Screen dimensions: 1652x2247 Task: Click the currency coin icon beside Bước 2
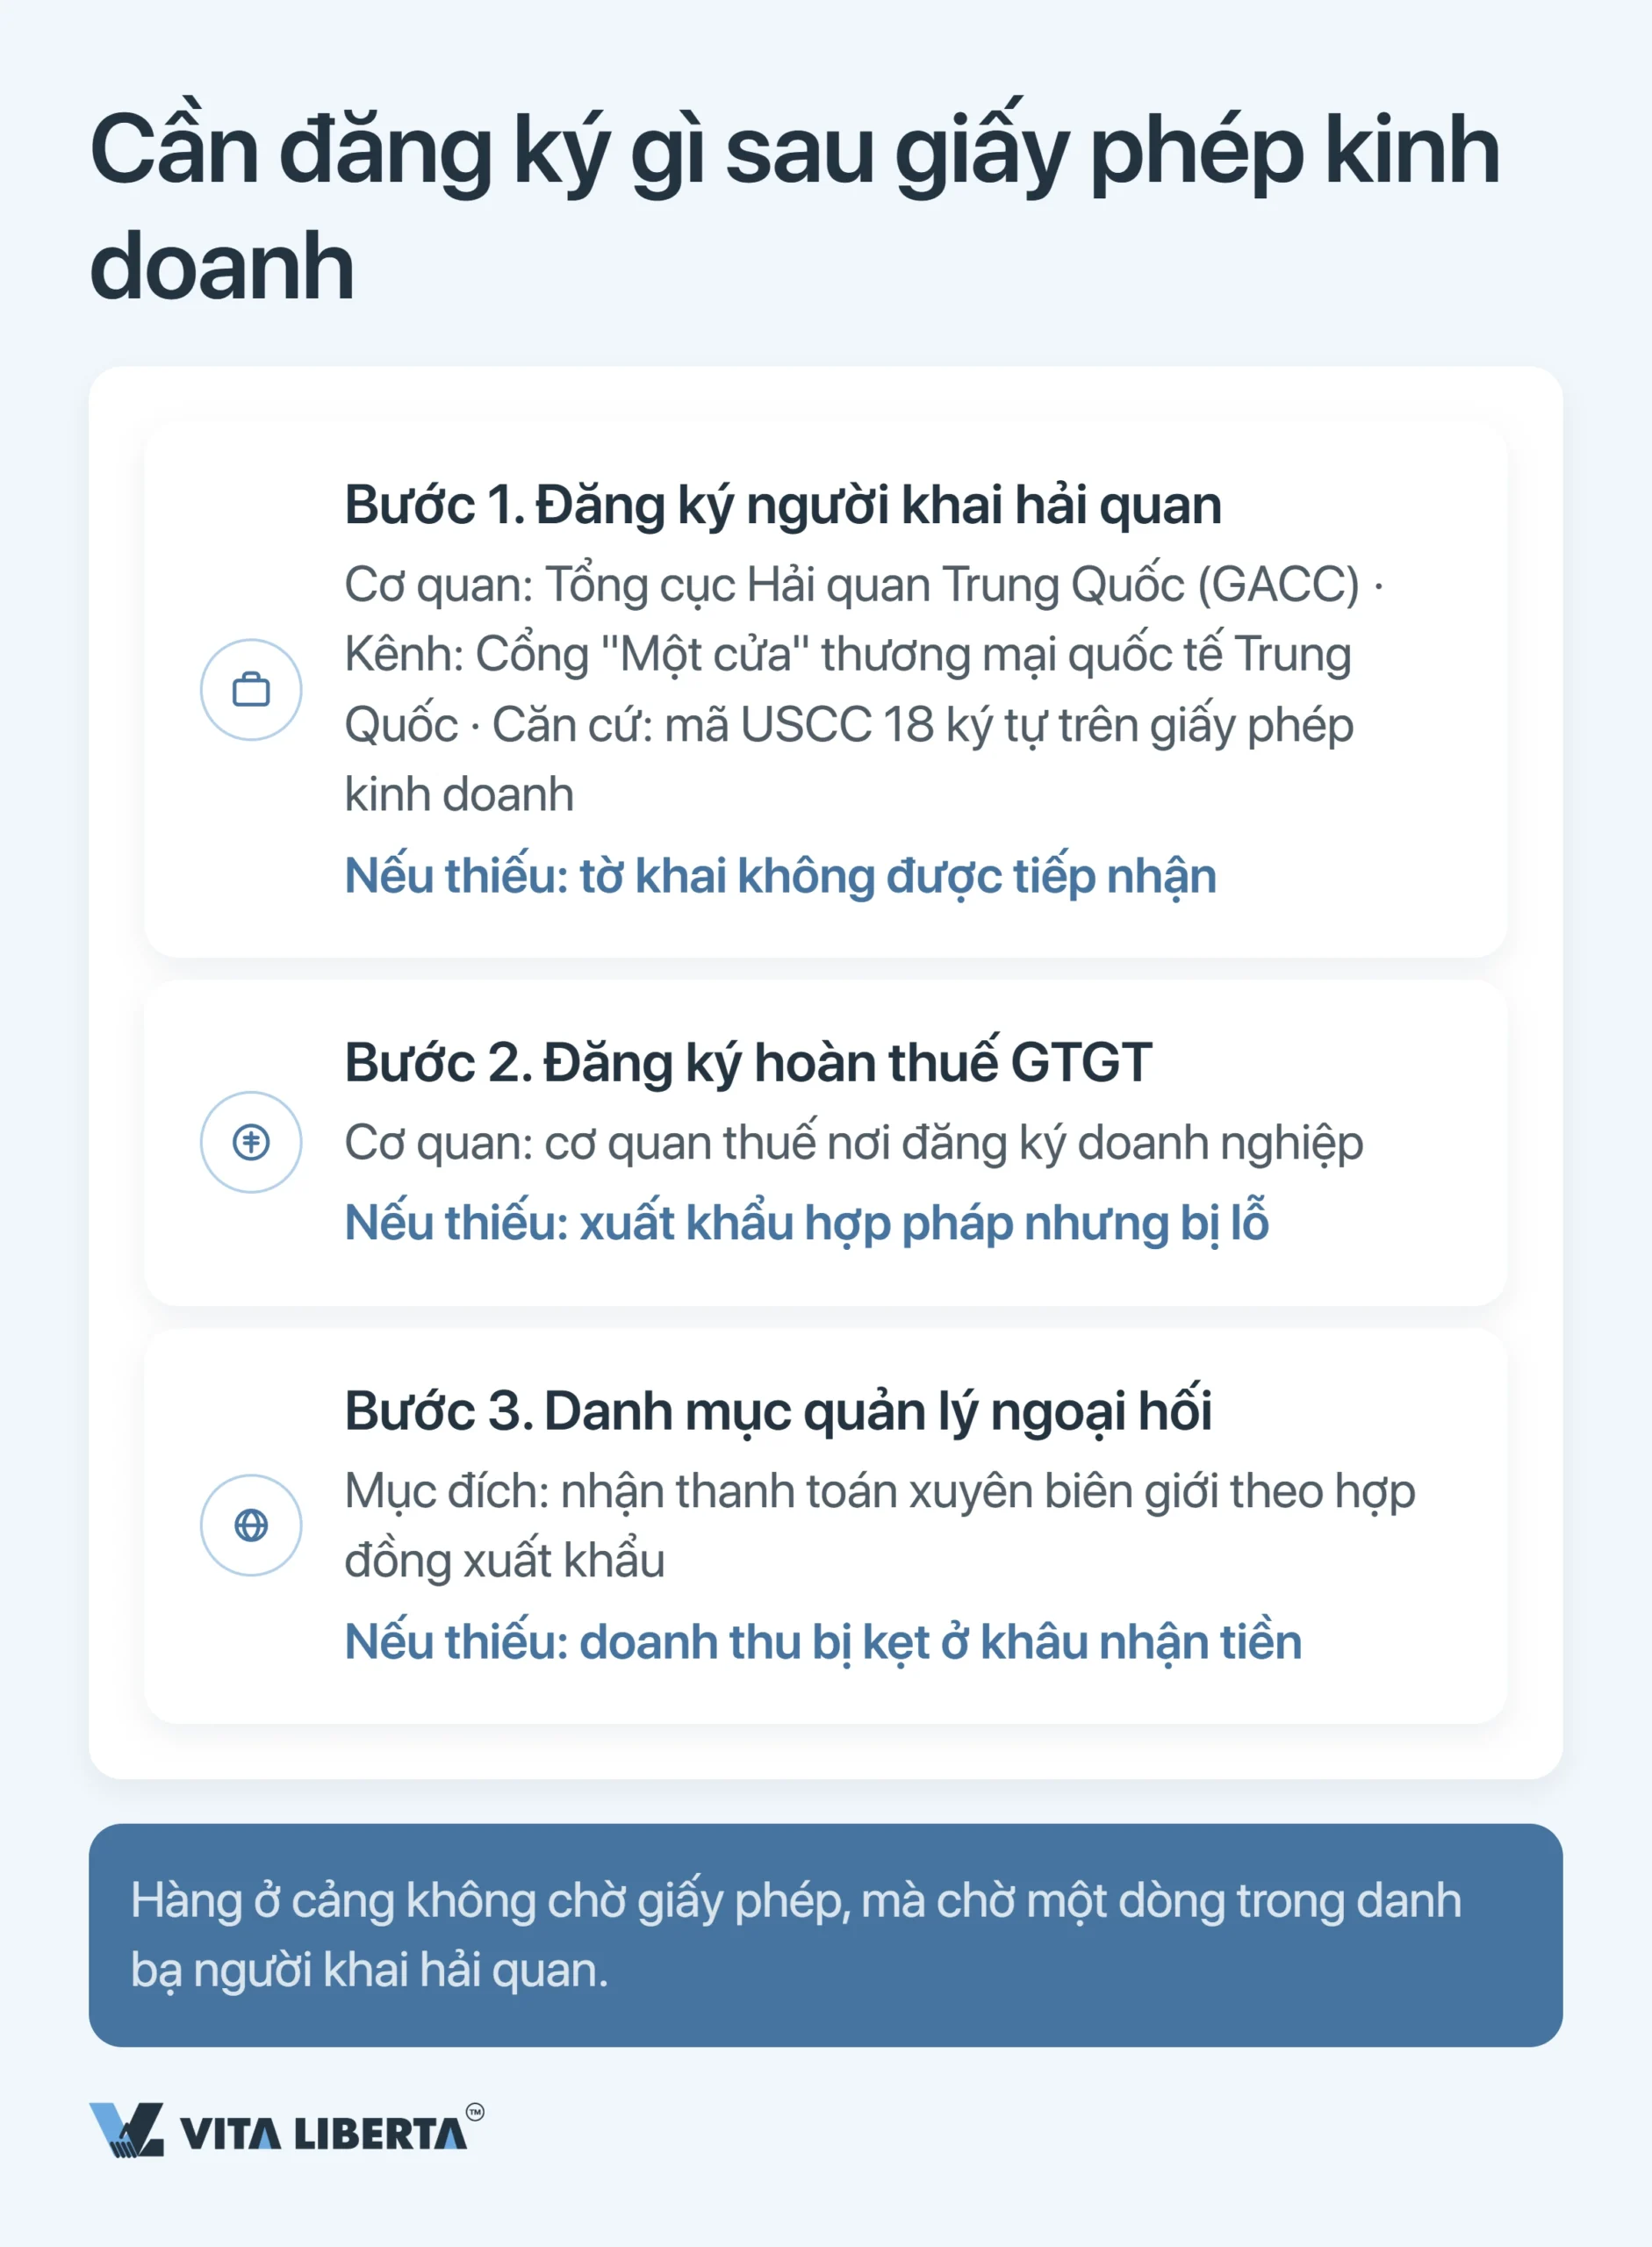pyautogui.click(x=251, y=1142)
